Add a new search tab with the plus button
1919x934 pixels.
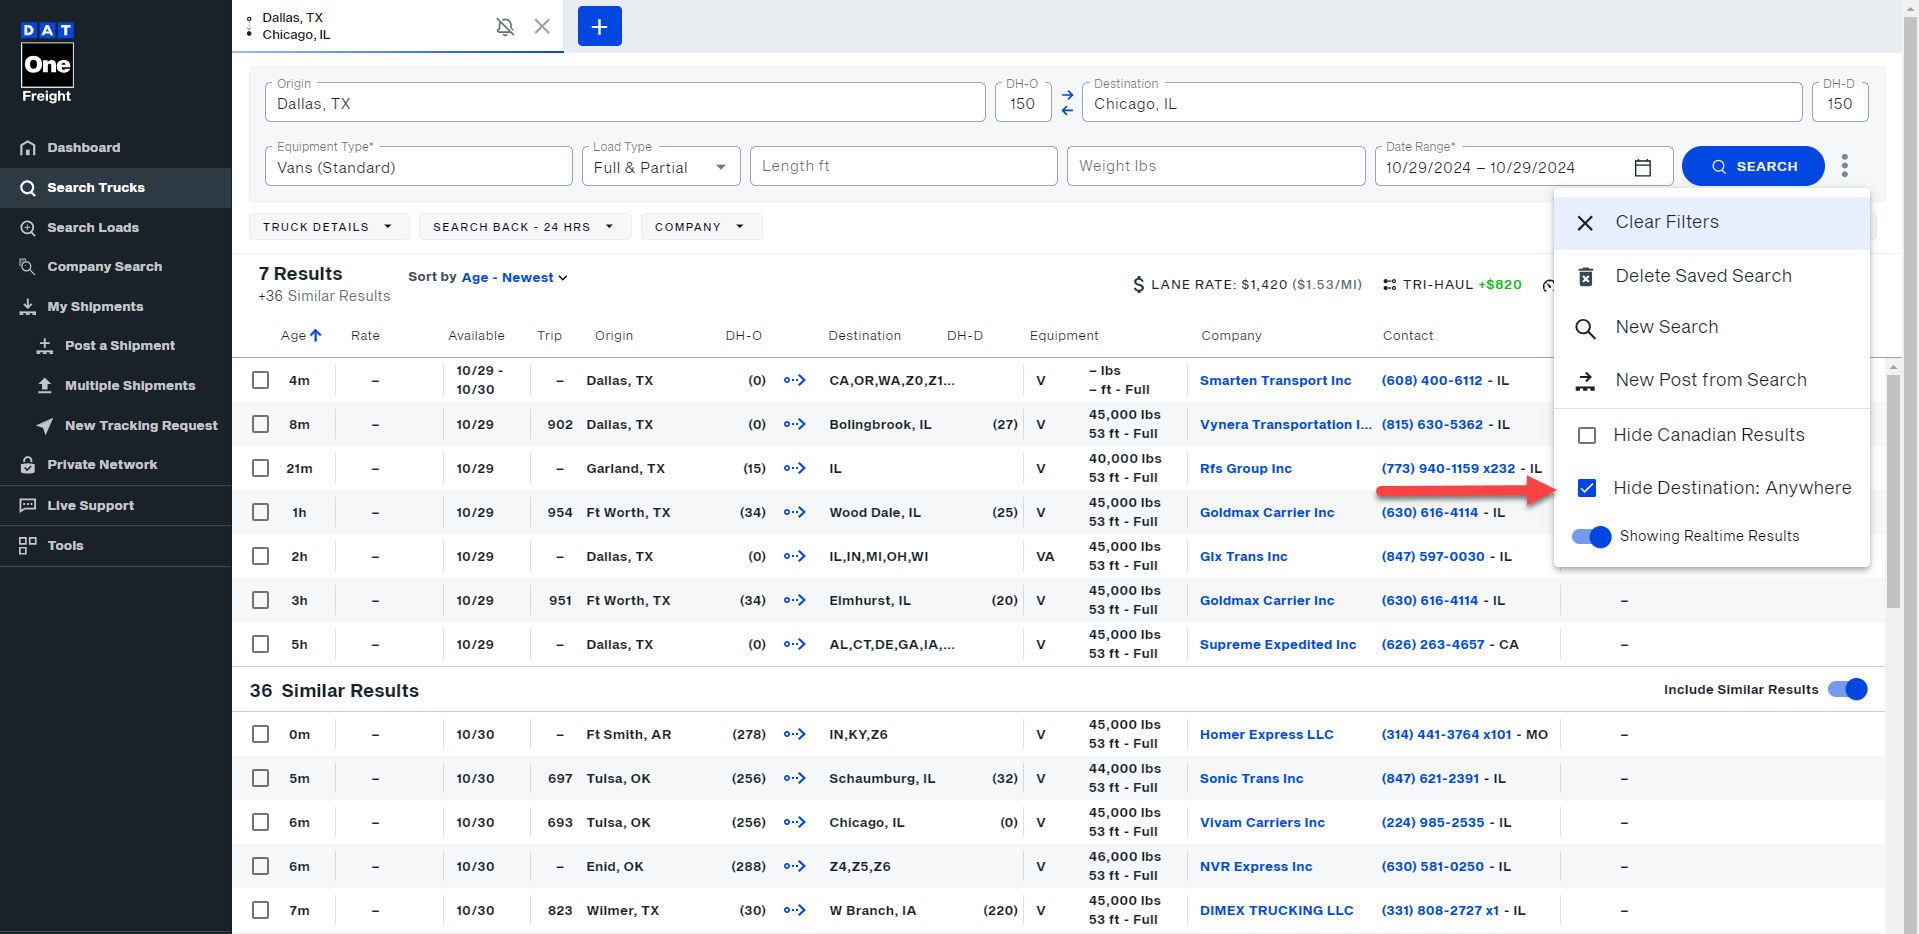(x=600, y=26)
